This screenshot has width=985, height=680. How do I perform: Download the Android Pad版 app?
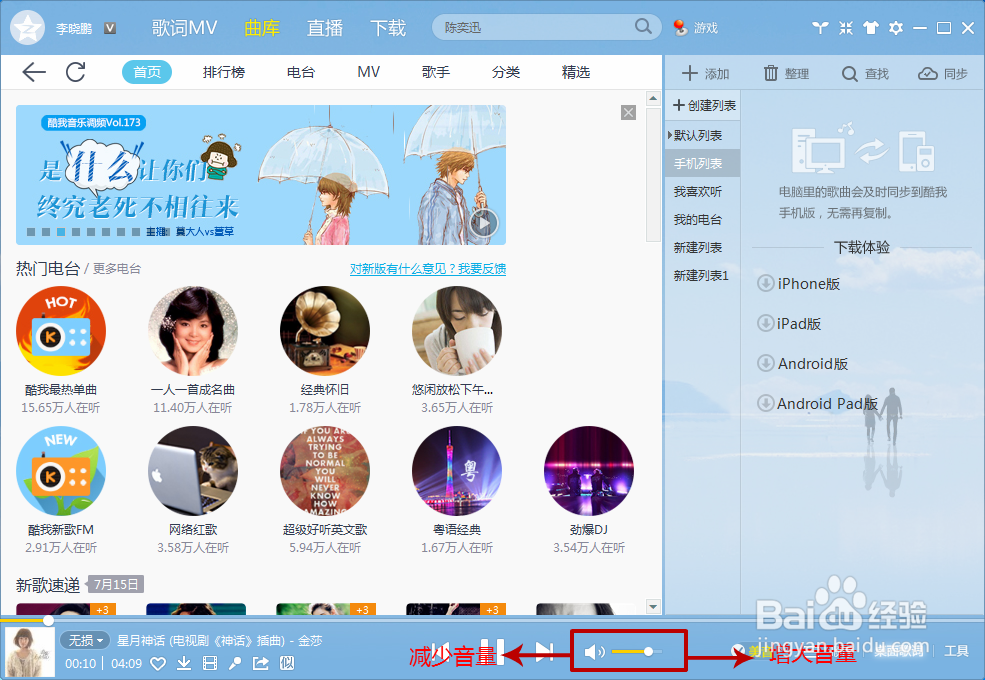817,403
